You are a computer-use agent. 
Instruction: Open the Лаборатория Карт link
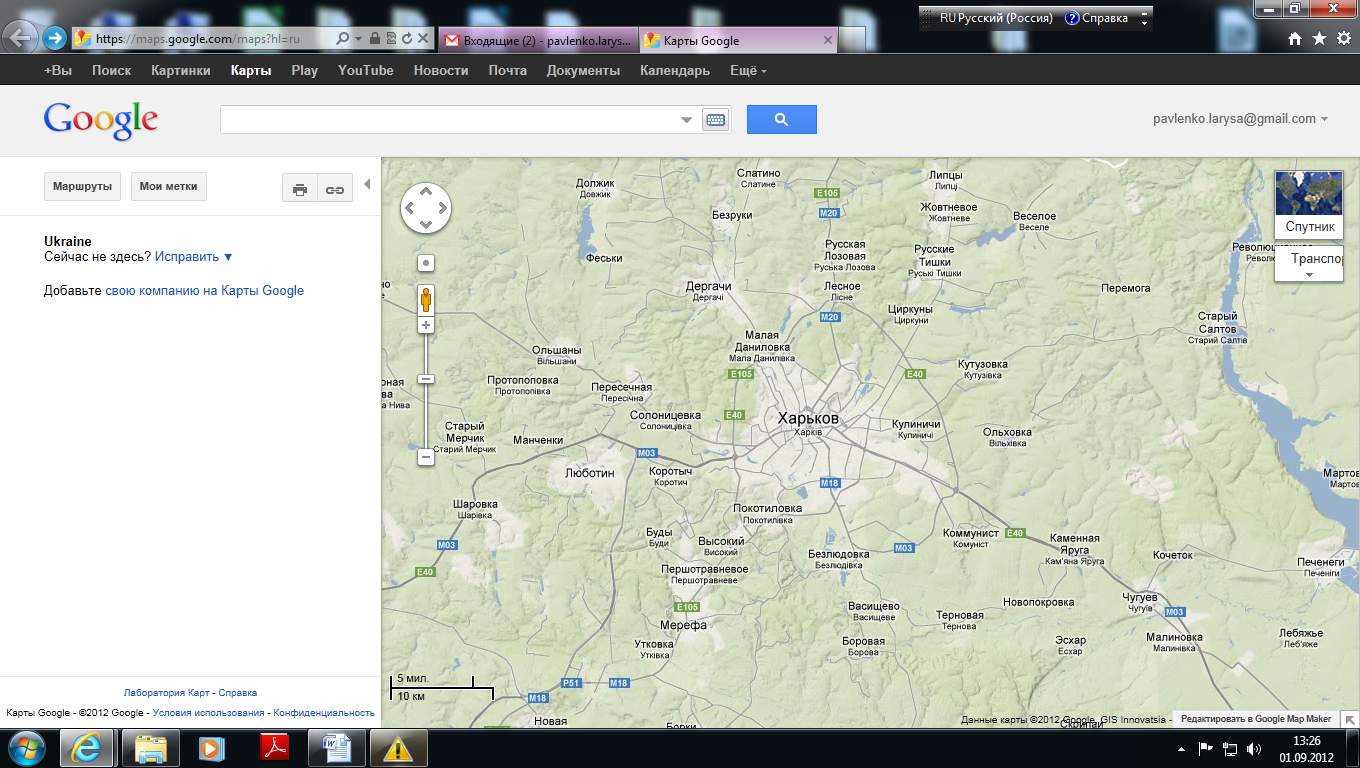(167, 693)
